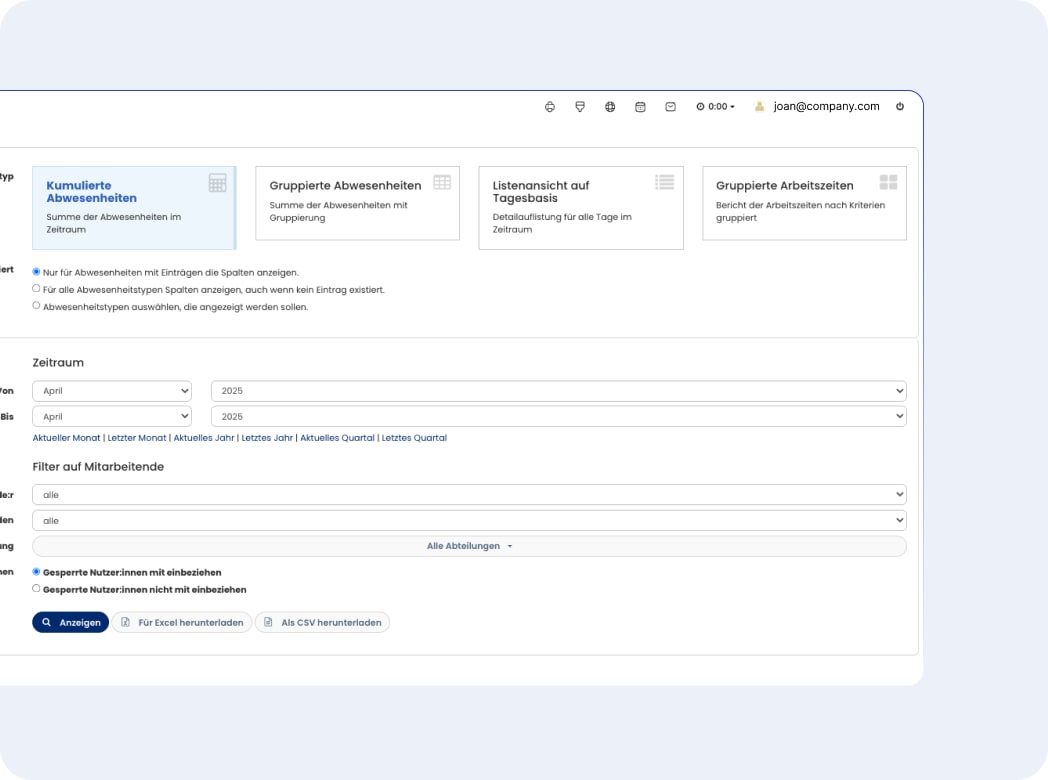Click the funnel icon in the top bar
This screenshot has height=780, width=1048.
[580, 107]
